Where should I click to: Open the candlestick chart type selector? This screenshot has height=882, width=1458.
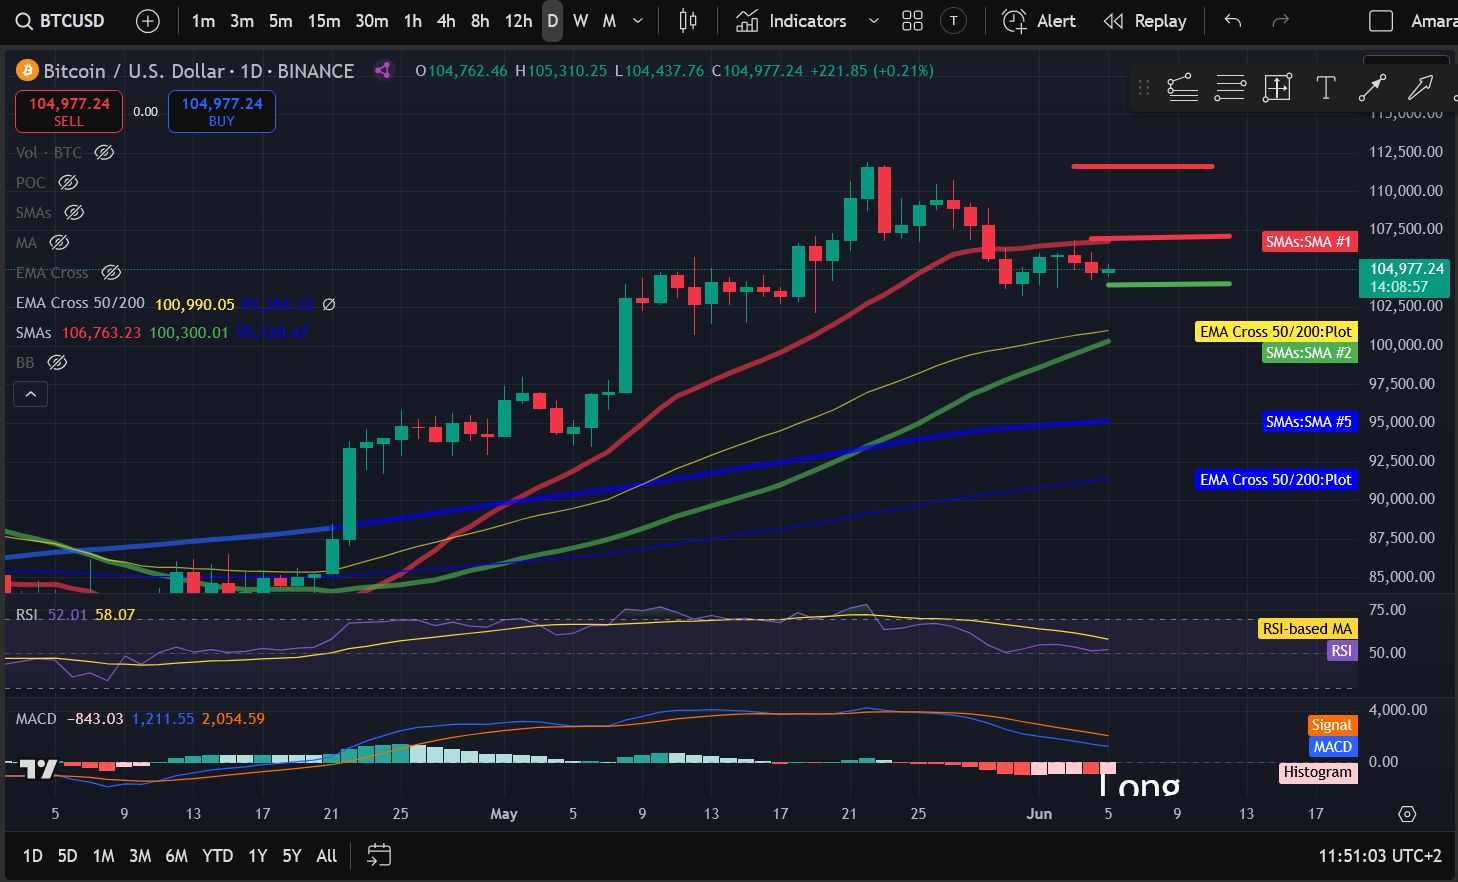688,21
